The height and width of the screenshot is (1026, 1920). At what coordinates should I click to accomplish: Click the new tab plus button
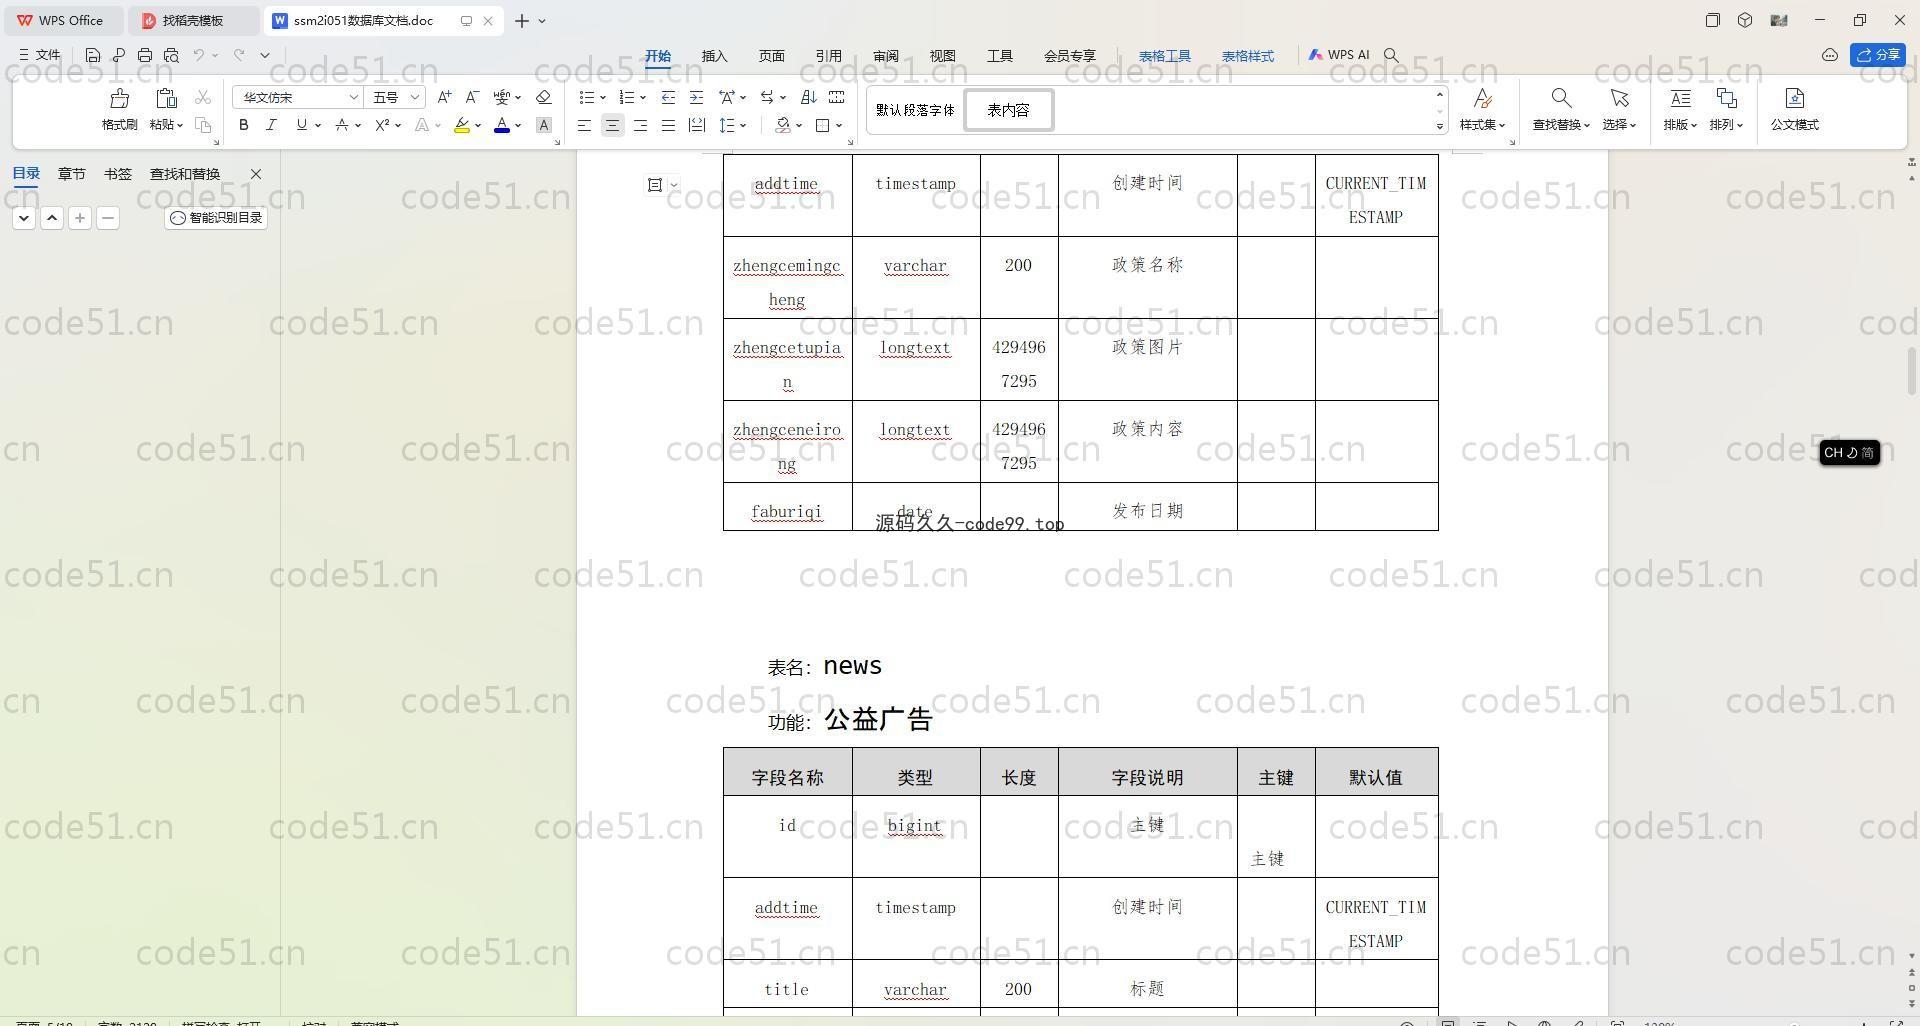click(522, 20)
